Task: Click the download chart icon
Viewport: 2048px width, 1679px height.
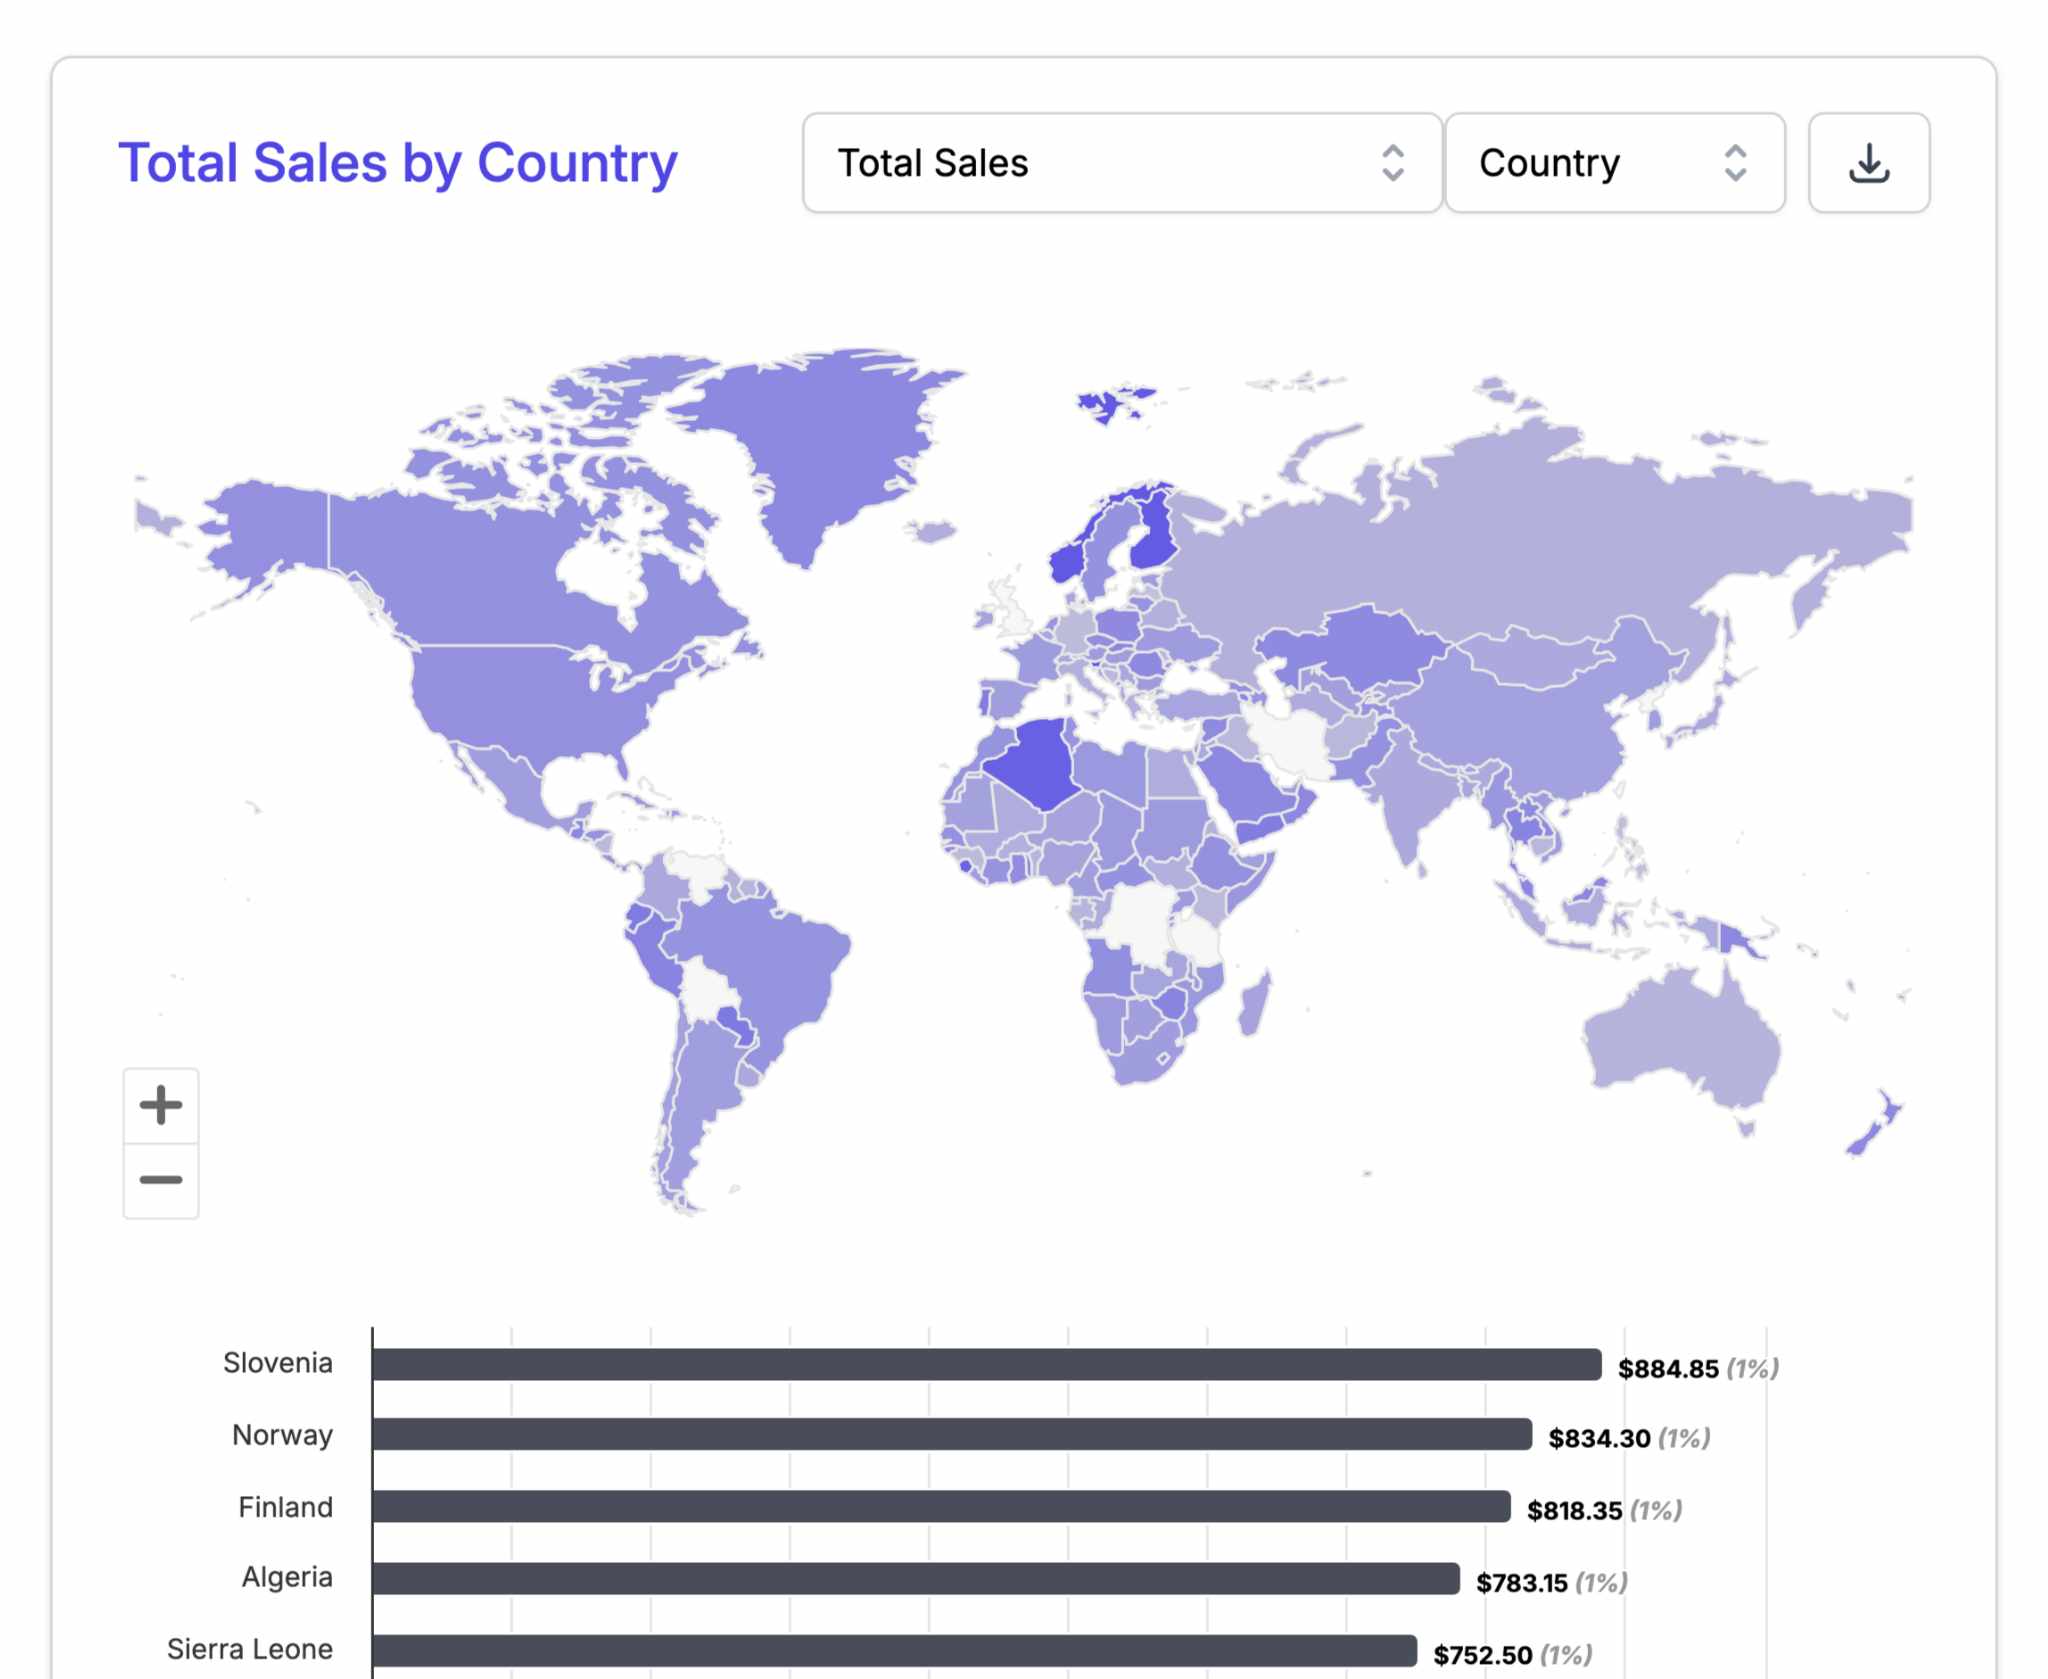Action: click(x=1869, y=163)
